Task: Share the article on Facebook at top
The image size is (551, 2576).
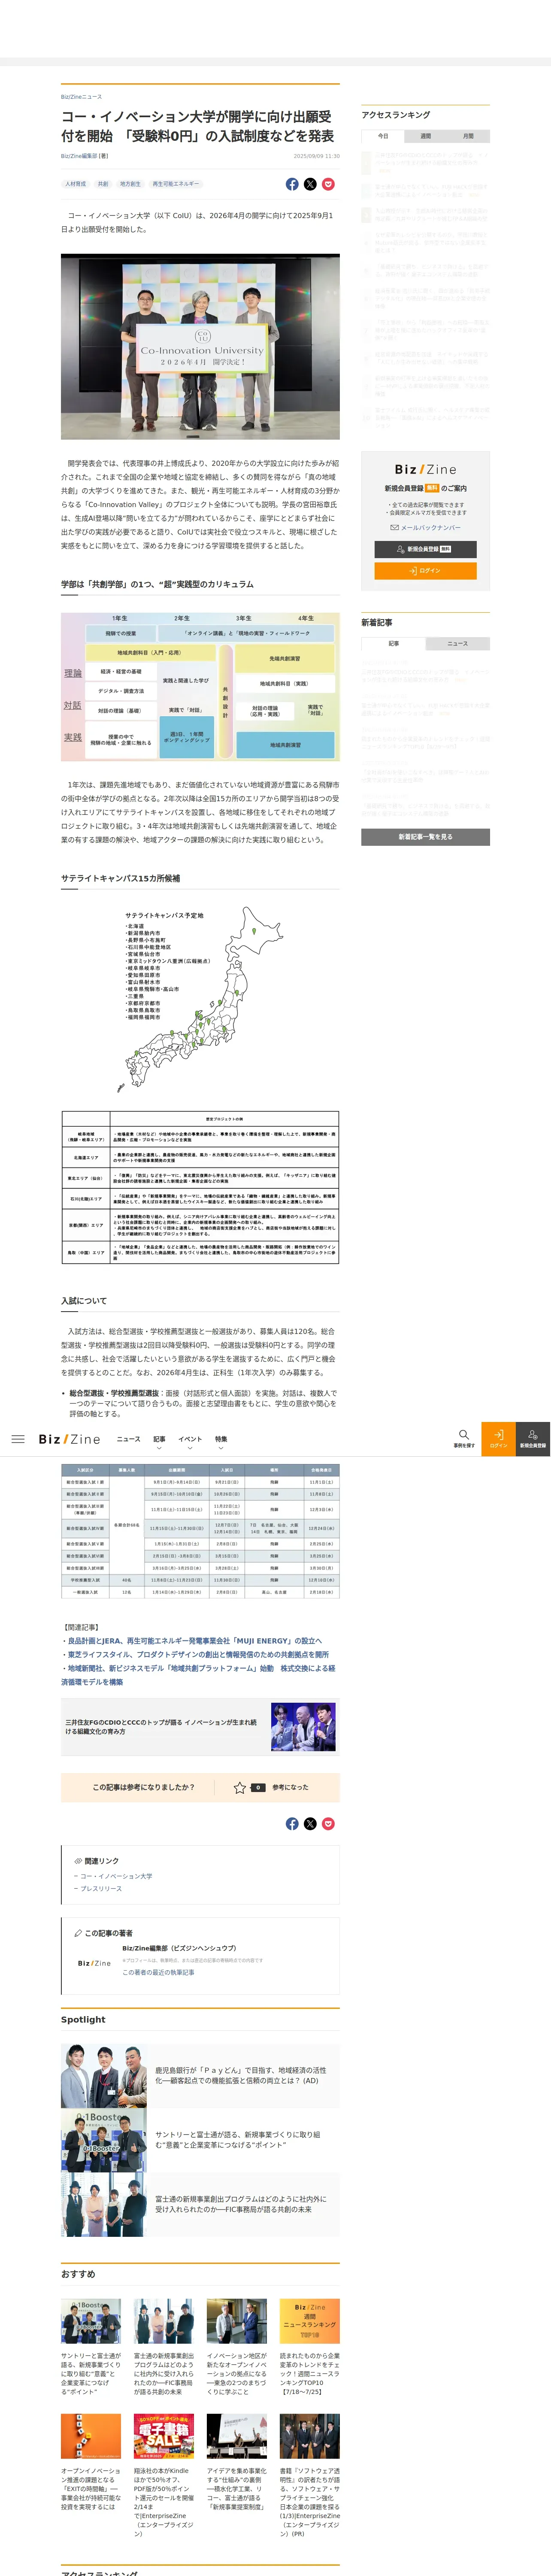Action: pyautogui.click(x=292, y=184)
